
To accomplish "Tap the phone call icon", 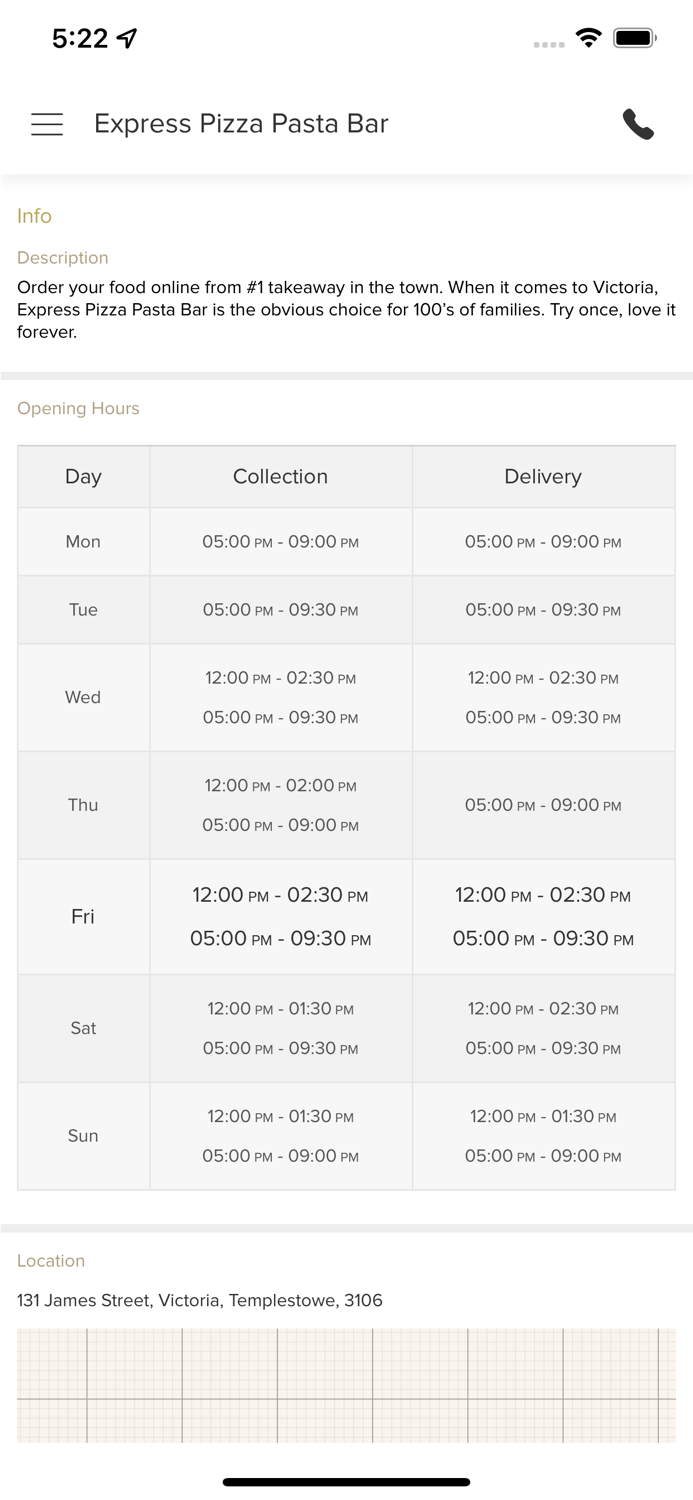I will click(x=638, y=124).
